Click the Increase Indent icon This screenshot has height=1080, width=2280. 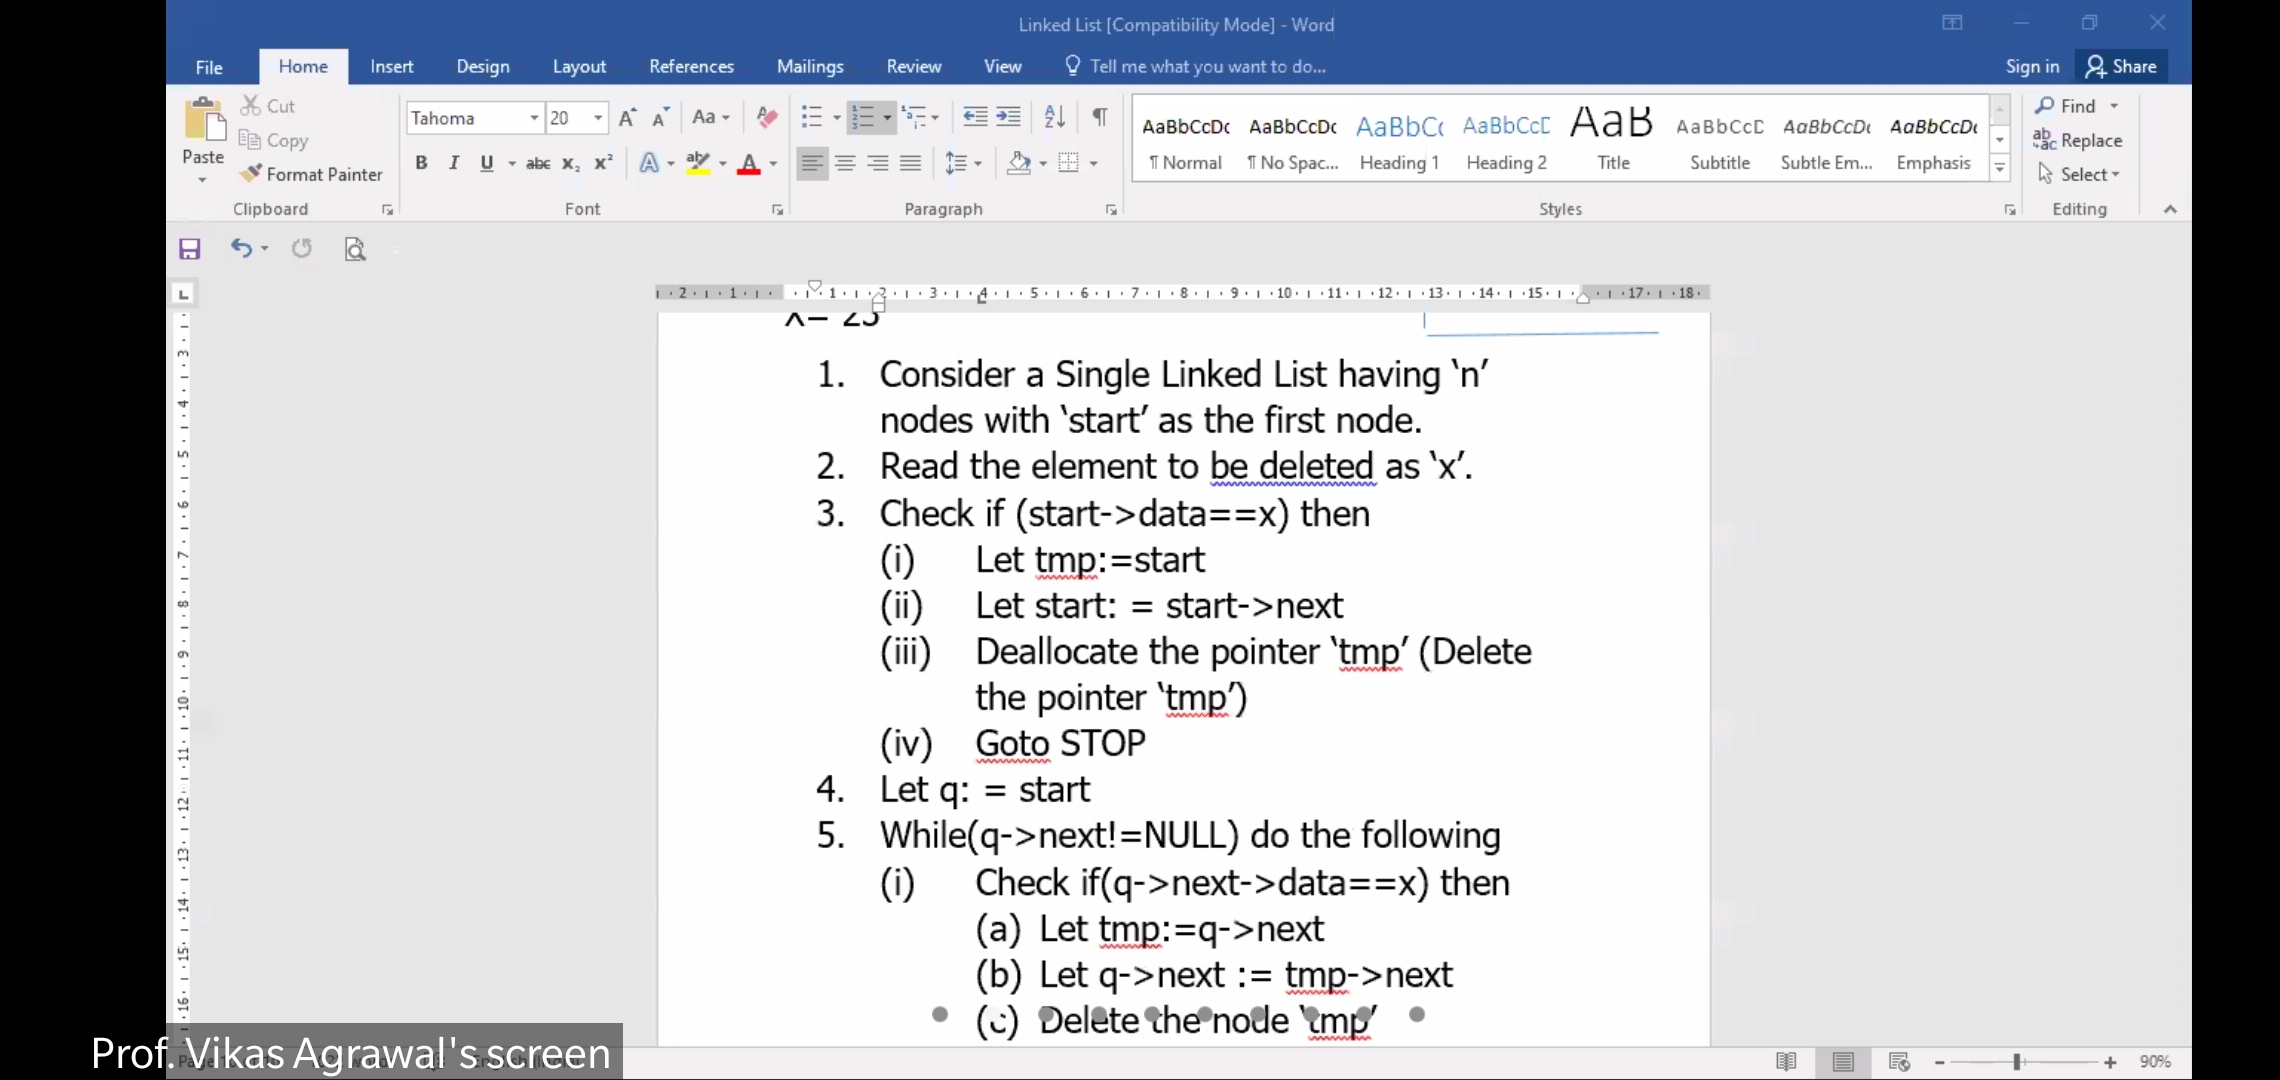[x=1009, y=117]
